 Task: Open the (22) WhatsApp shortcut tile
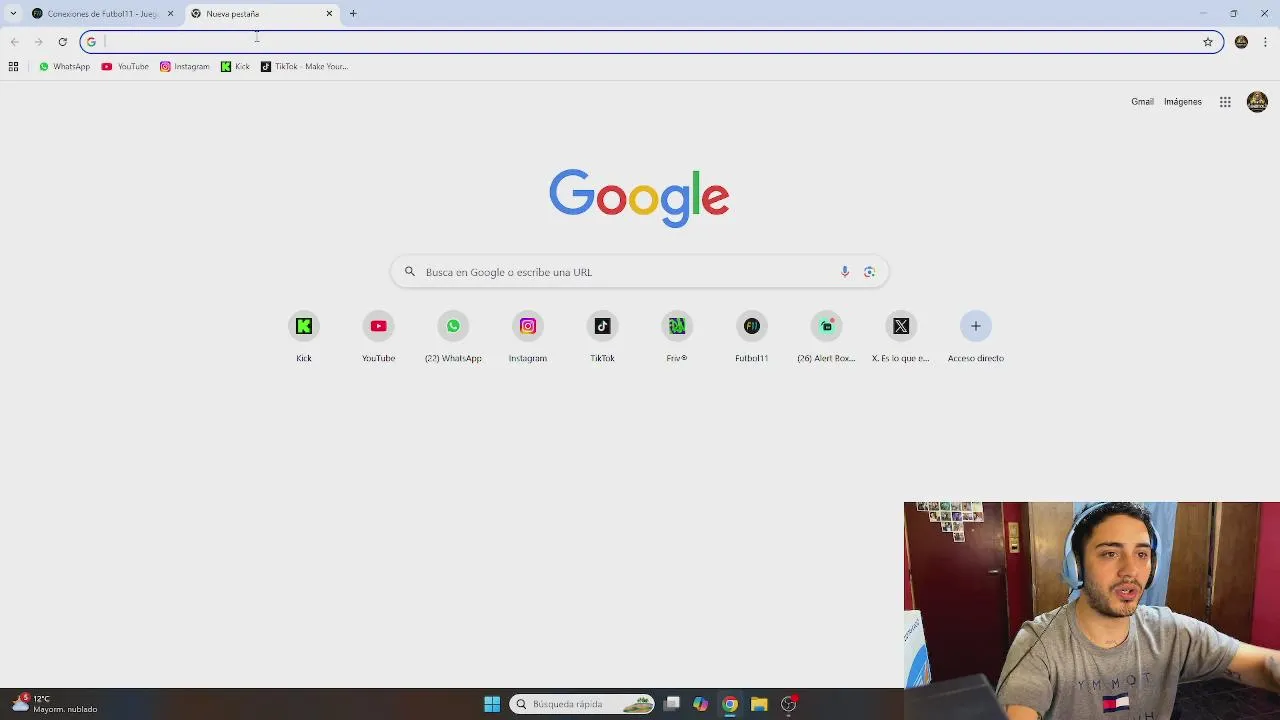coord(453,338)
